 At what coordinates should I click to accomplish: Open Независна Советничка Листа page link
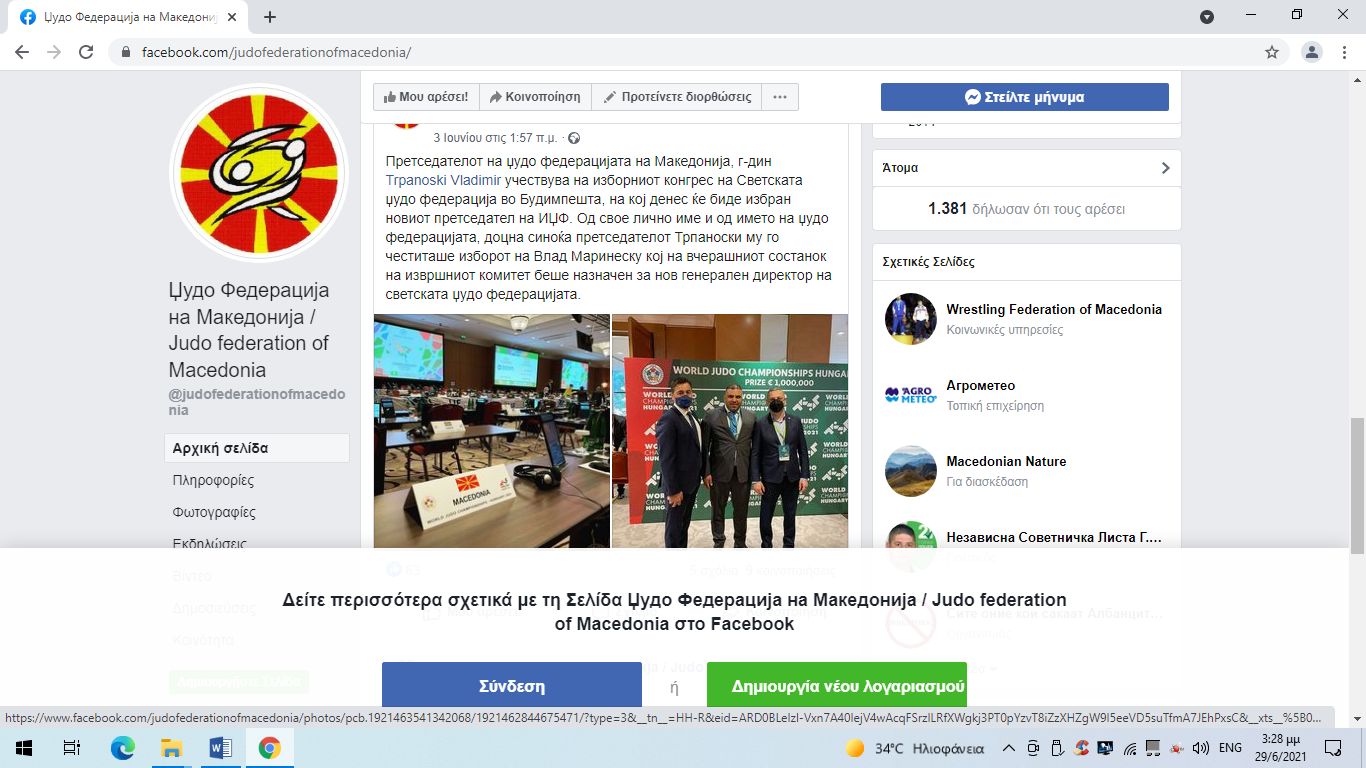[x=1054, y=537]
